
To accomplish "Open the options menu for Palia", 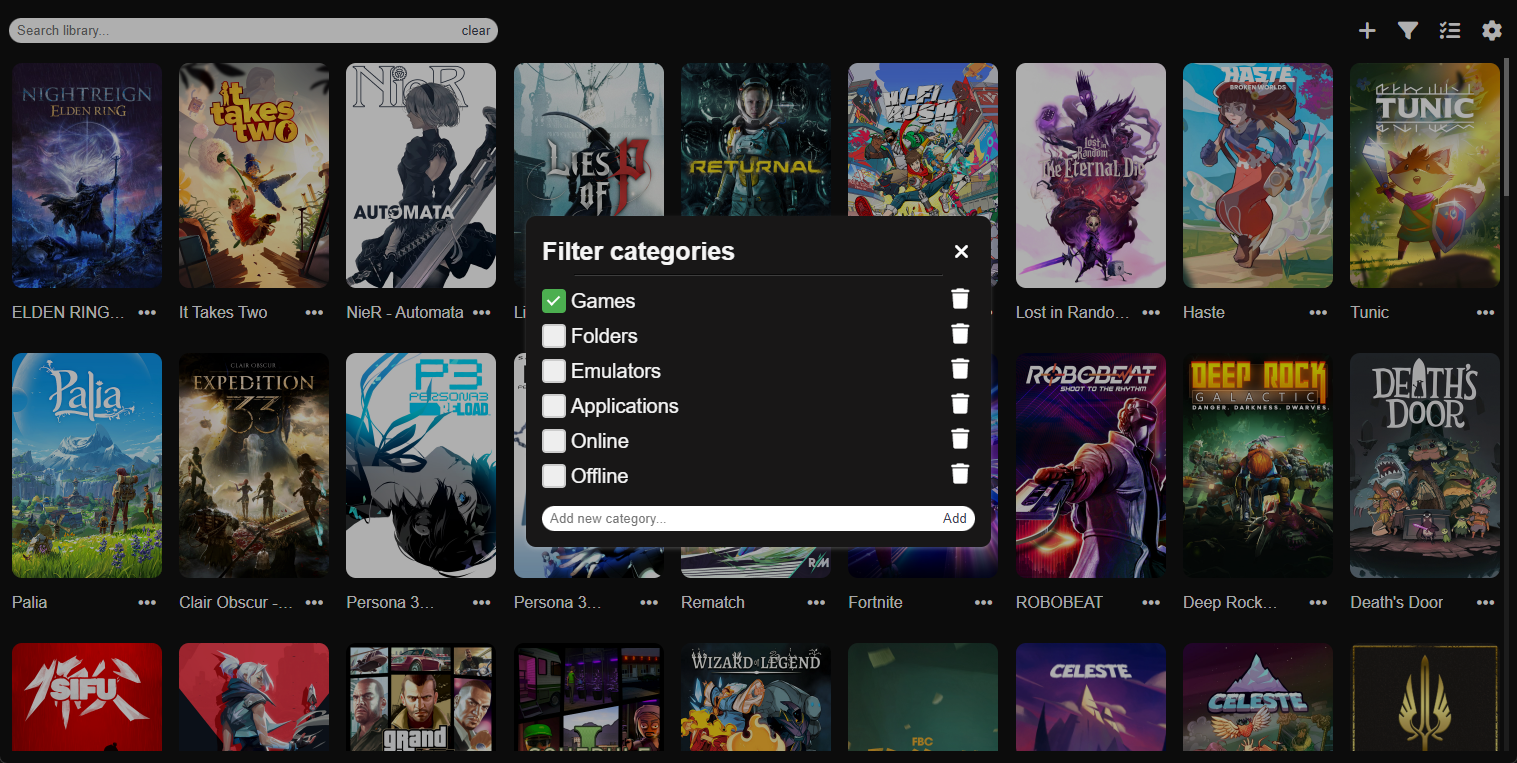I will point(146,603).
